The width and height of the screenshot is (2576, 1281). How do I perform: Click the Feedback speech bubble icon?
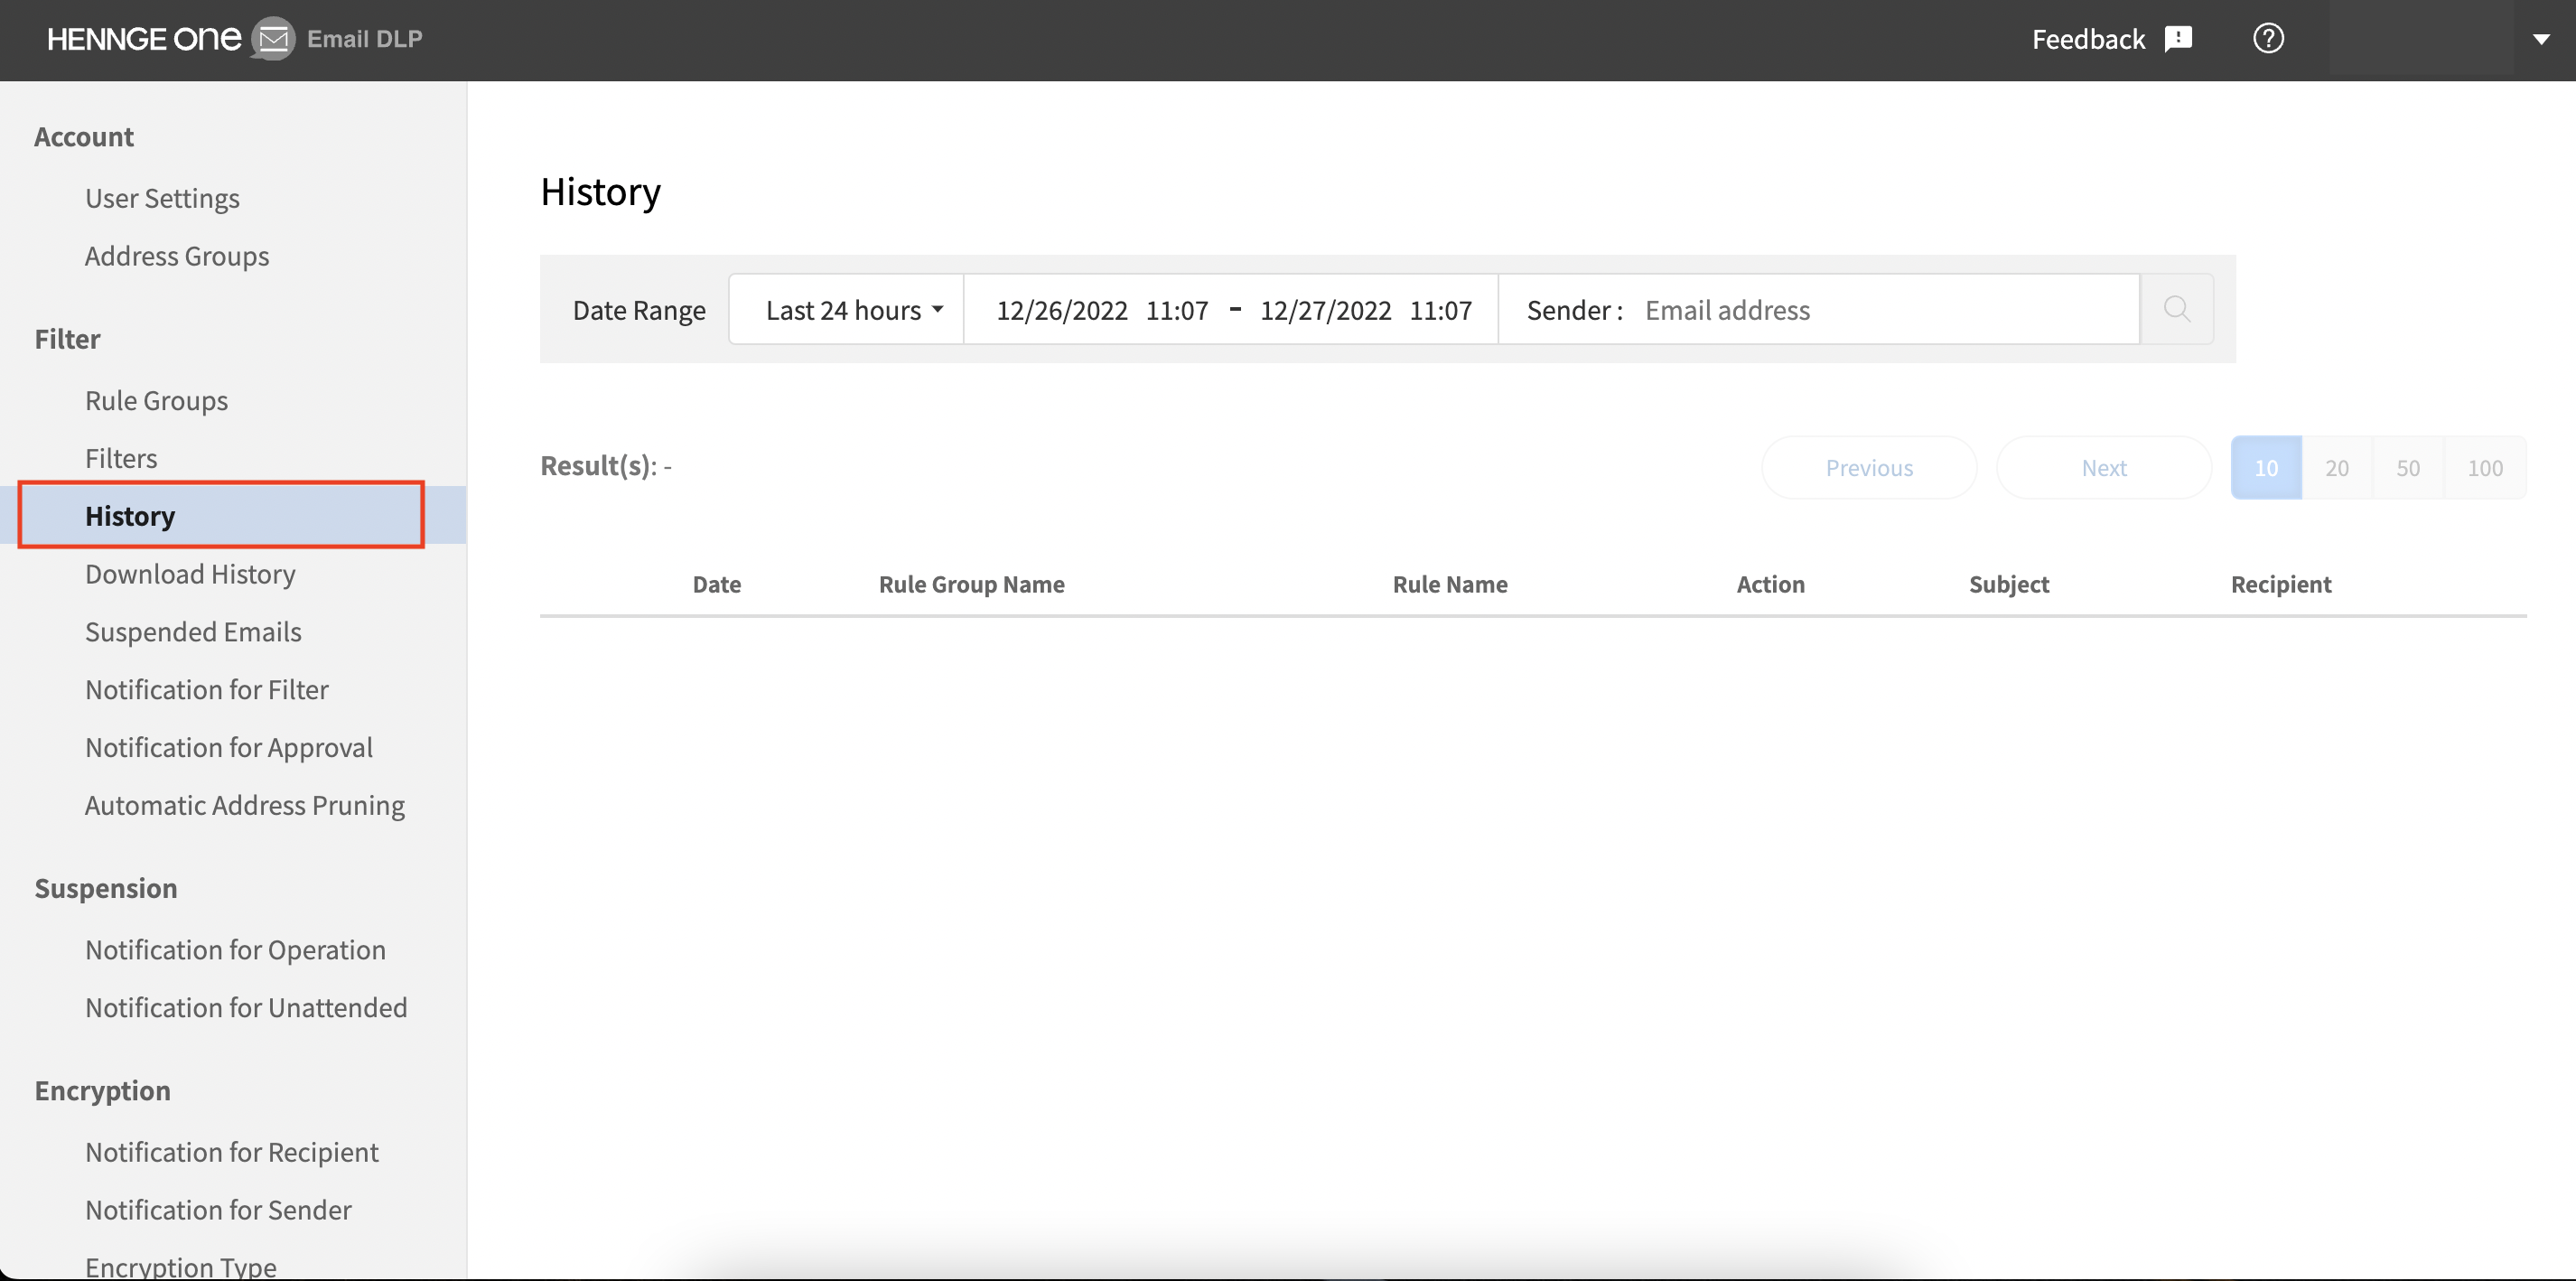click(2178, 39)
